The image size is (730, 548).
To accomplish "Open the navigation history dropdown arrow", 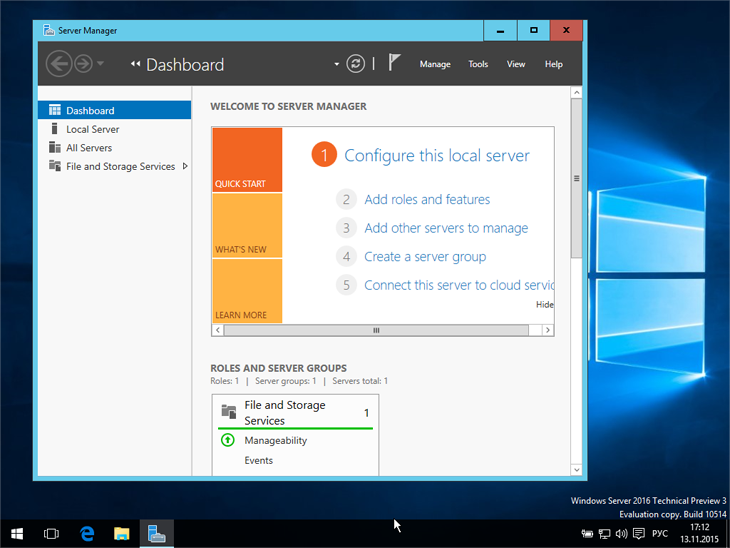I will tap(101, 64).
